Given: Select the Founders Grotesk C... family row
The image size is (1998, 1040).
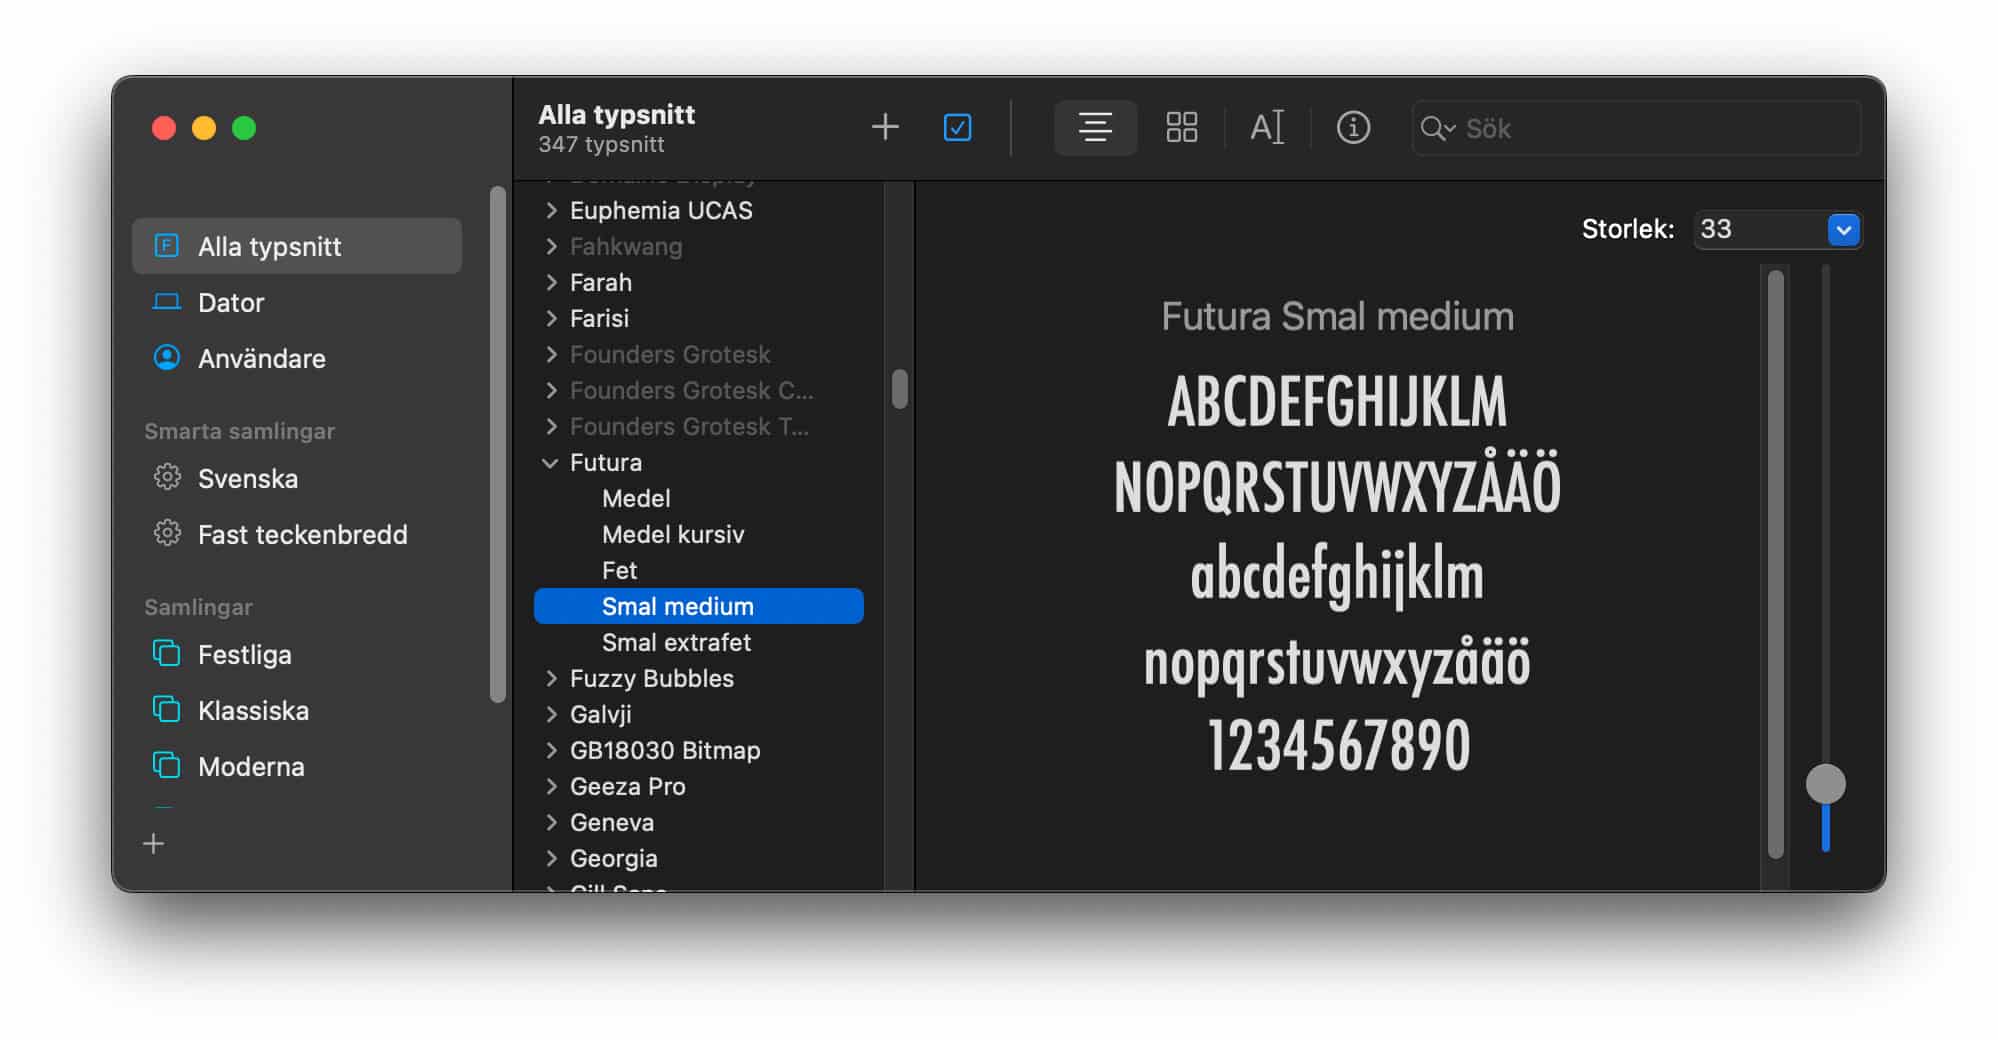Looking at the screenshot, I should [x=699, y=390].
